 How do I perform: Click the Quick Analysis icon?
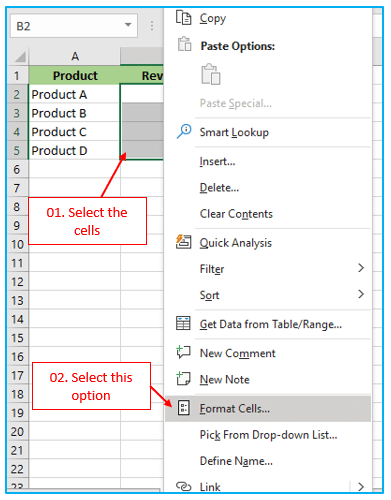click(183, 242)
